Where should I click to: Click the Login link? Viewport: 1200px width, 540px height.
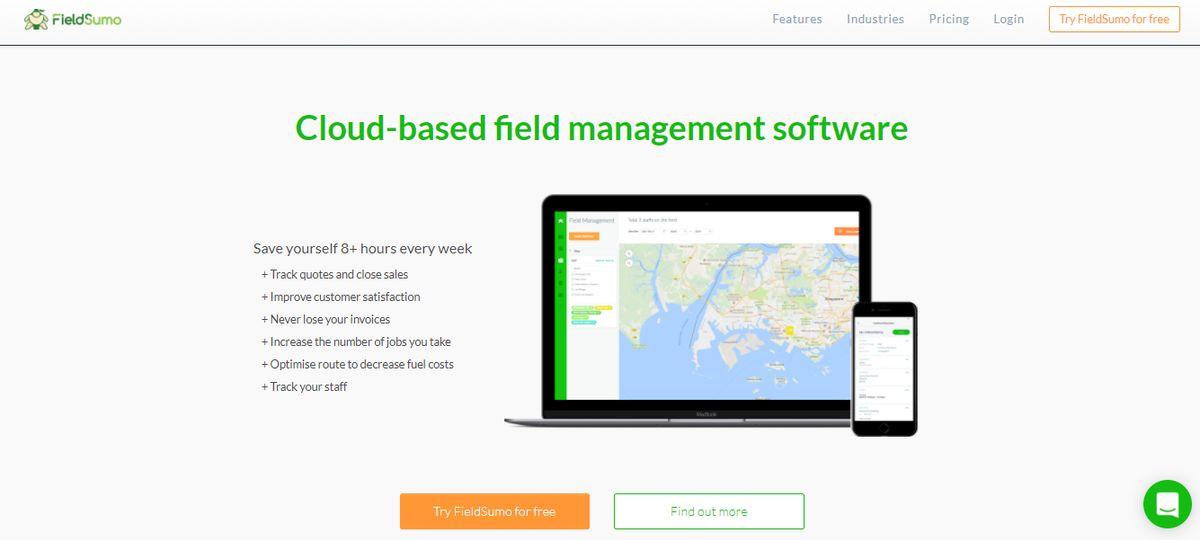[x=1008, y=19]
